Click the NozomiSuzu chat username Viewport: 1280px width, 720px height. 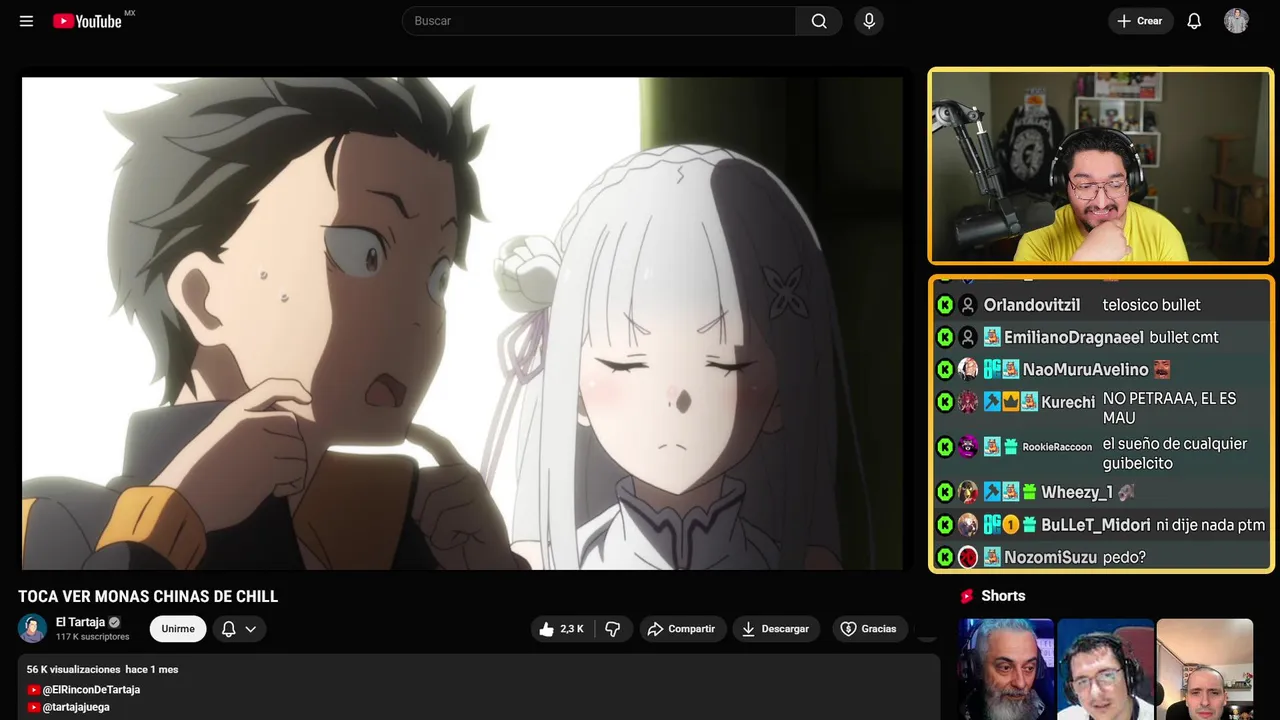[1051, 557]
